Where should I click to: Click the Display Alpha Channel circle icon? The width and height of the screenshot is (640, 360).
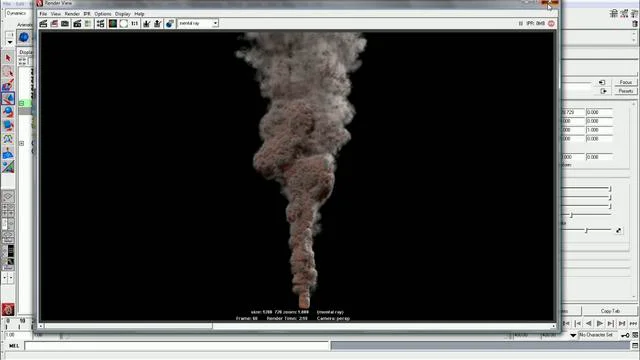click(123, 24)
